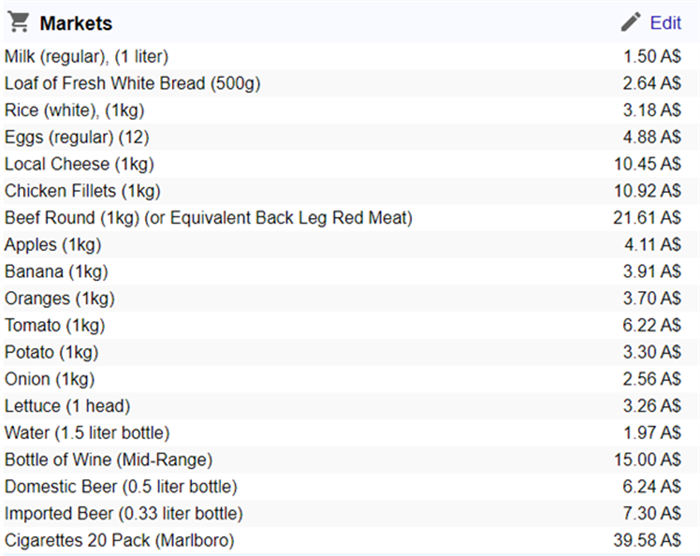The width and height of the screenshot is (700, 556).
Task: Select the Beef Round (1kg) row
Action: coord(208,218)
